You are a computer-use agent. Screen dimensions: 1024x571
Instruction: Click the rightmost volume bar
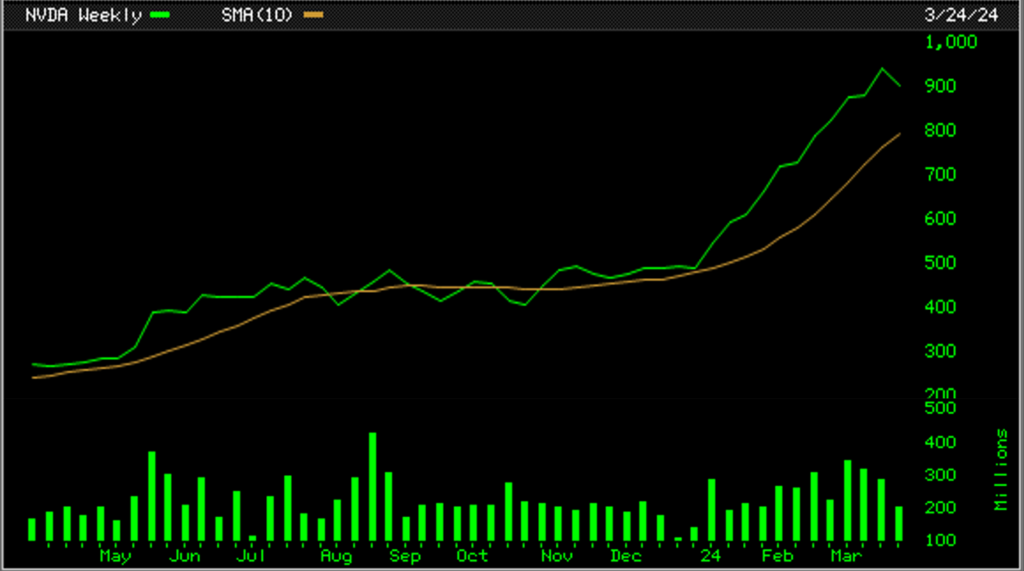pos(898,523)
